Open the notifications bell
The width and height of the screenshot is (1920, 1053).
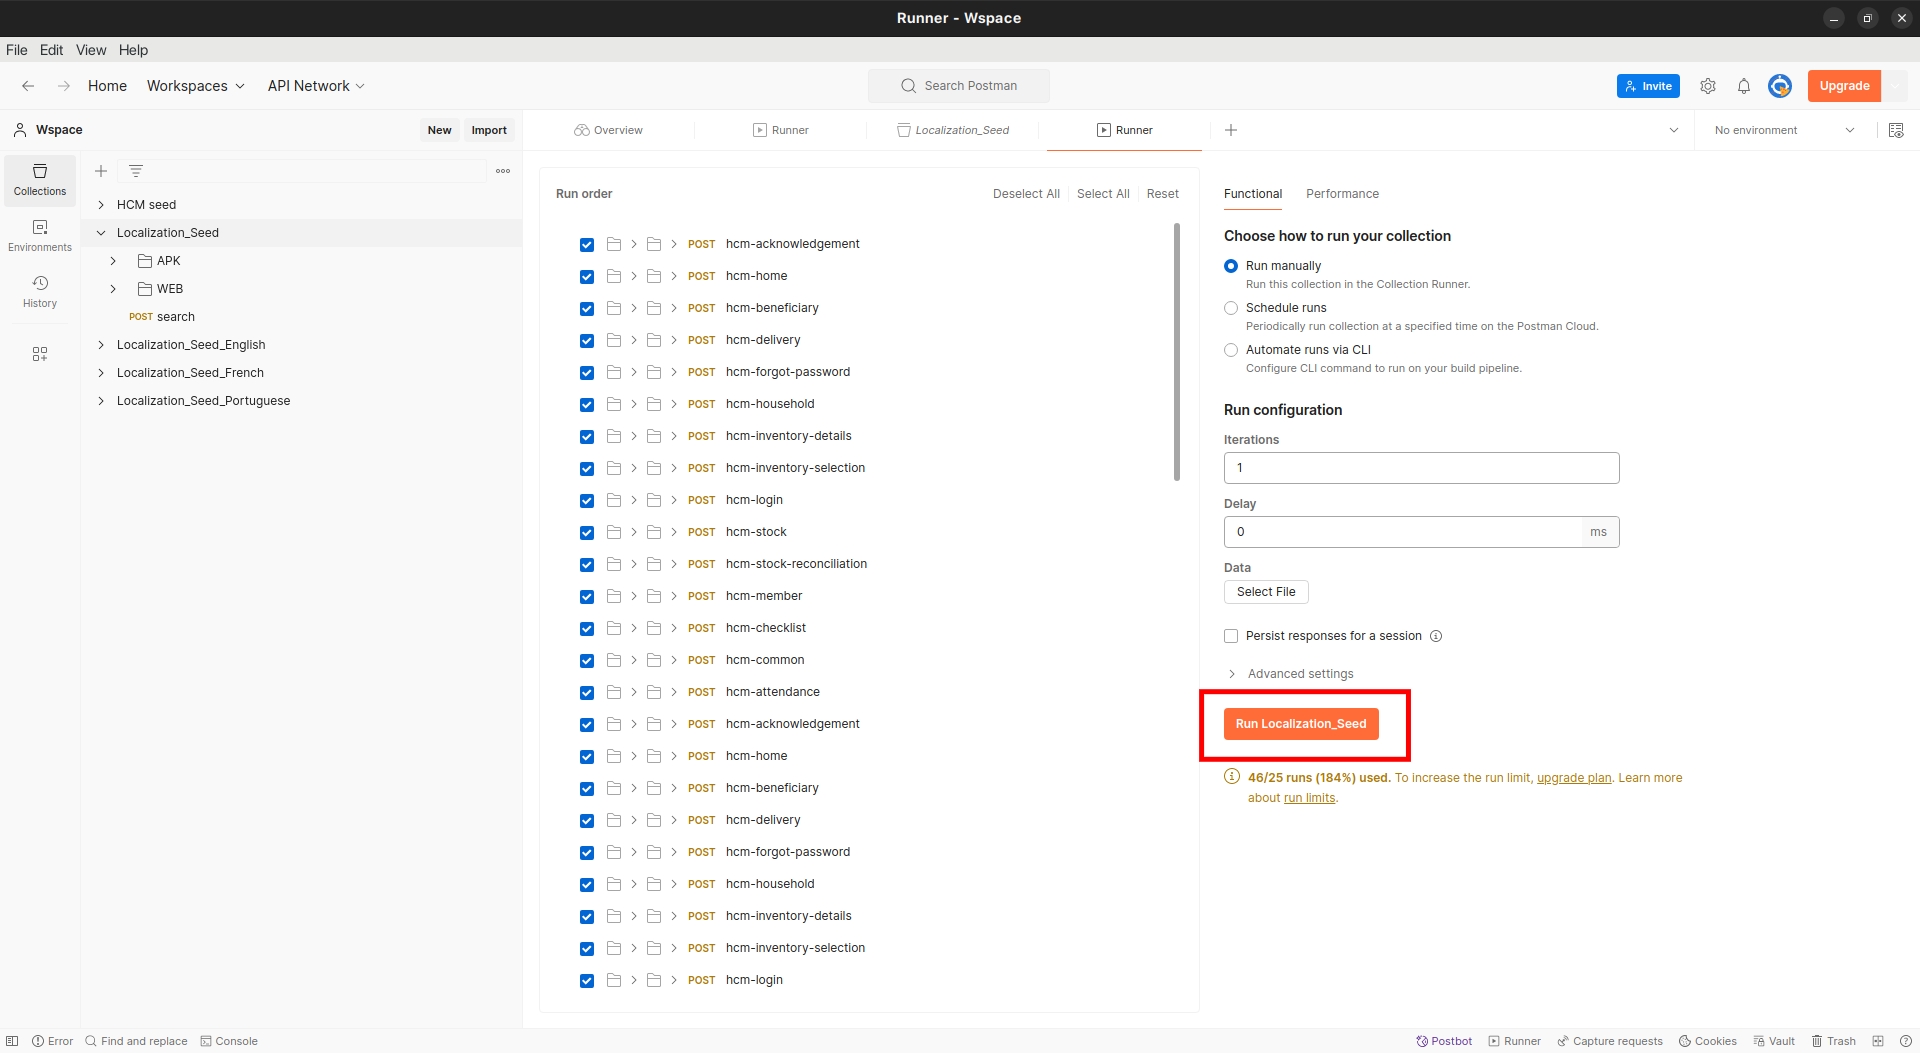[1744, 86]
